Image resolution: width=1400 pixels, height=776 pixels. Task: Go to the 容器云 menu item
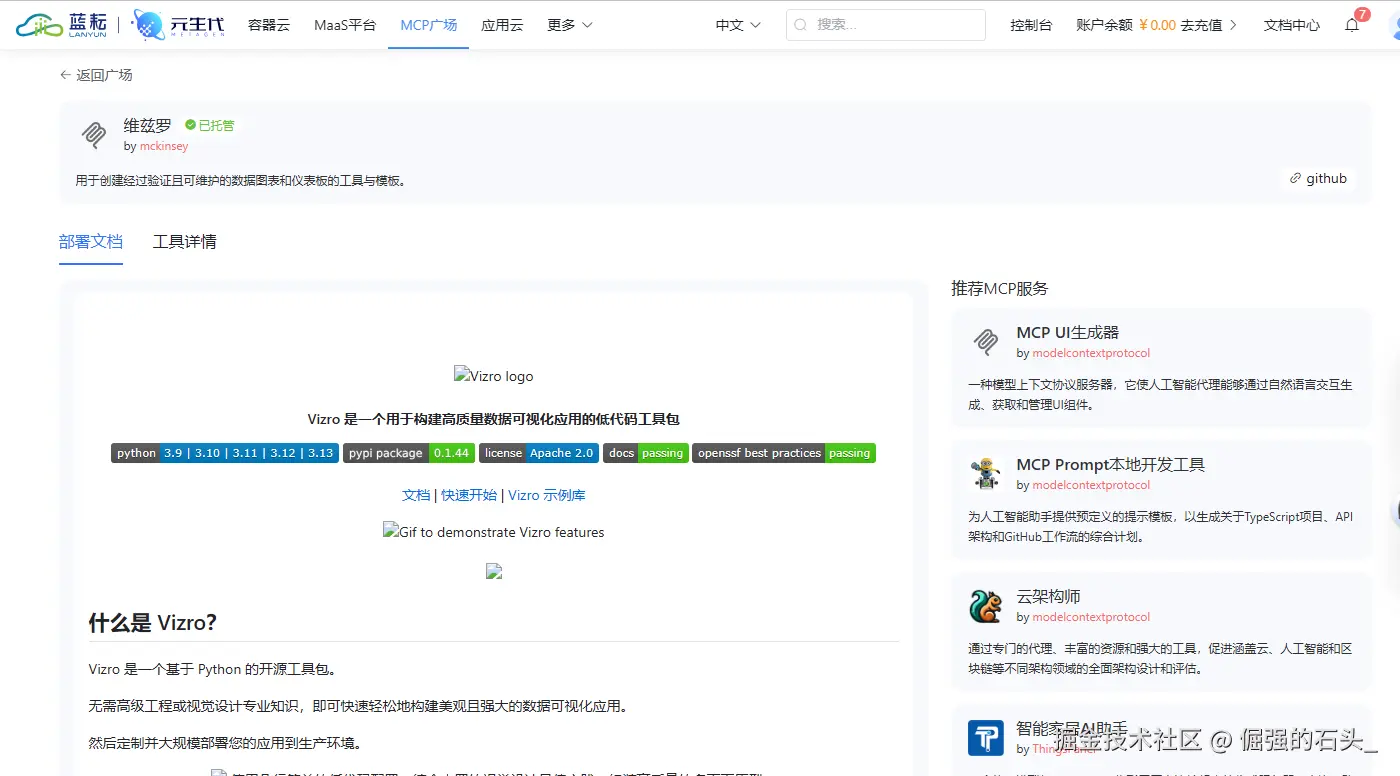pyautogui.click(x=268, y=25)
